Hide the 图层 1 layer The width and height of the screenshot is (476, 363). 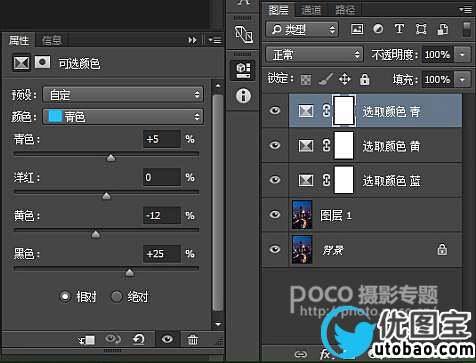275,214
